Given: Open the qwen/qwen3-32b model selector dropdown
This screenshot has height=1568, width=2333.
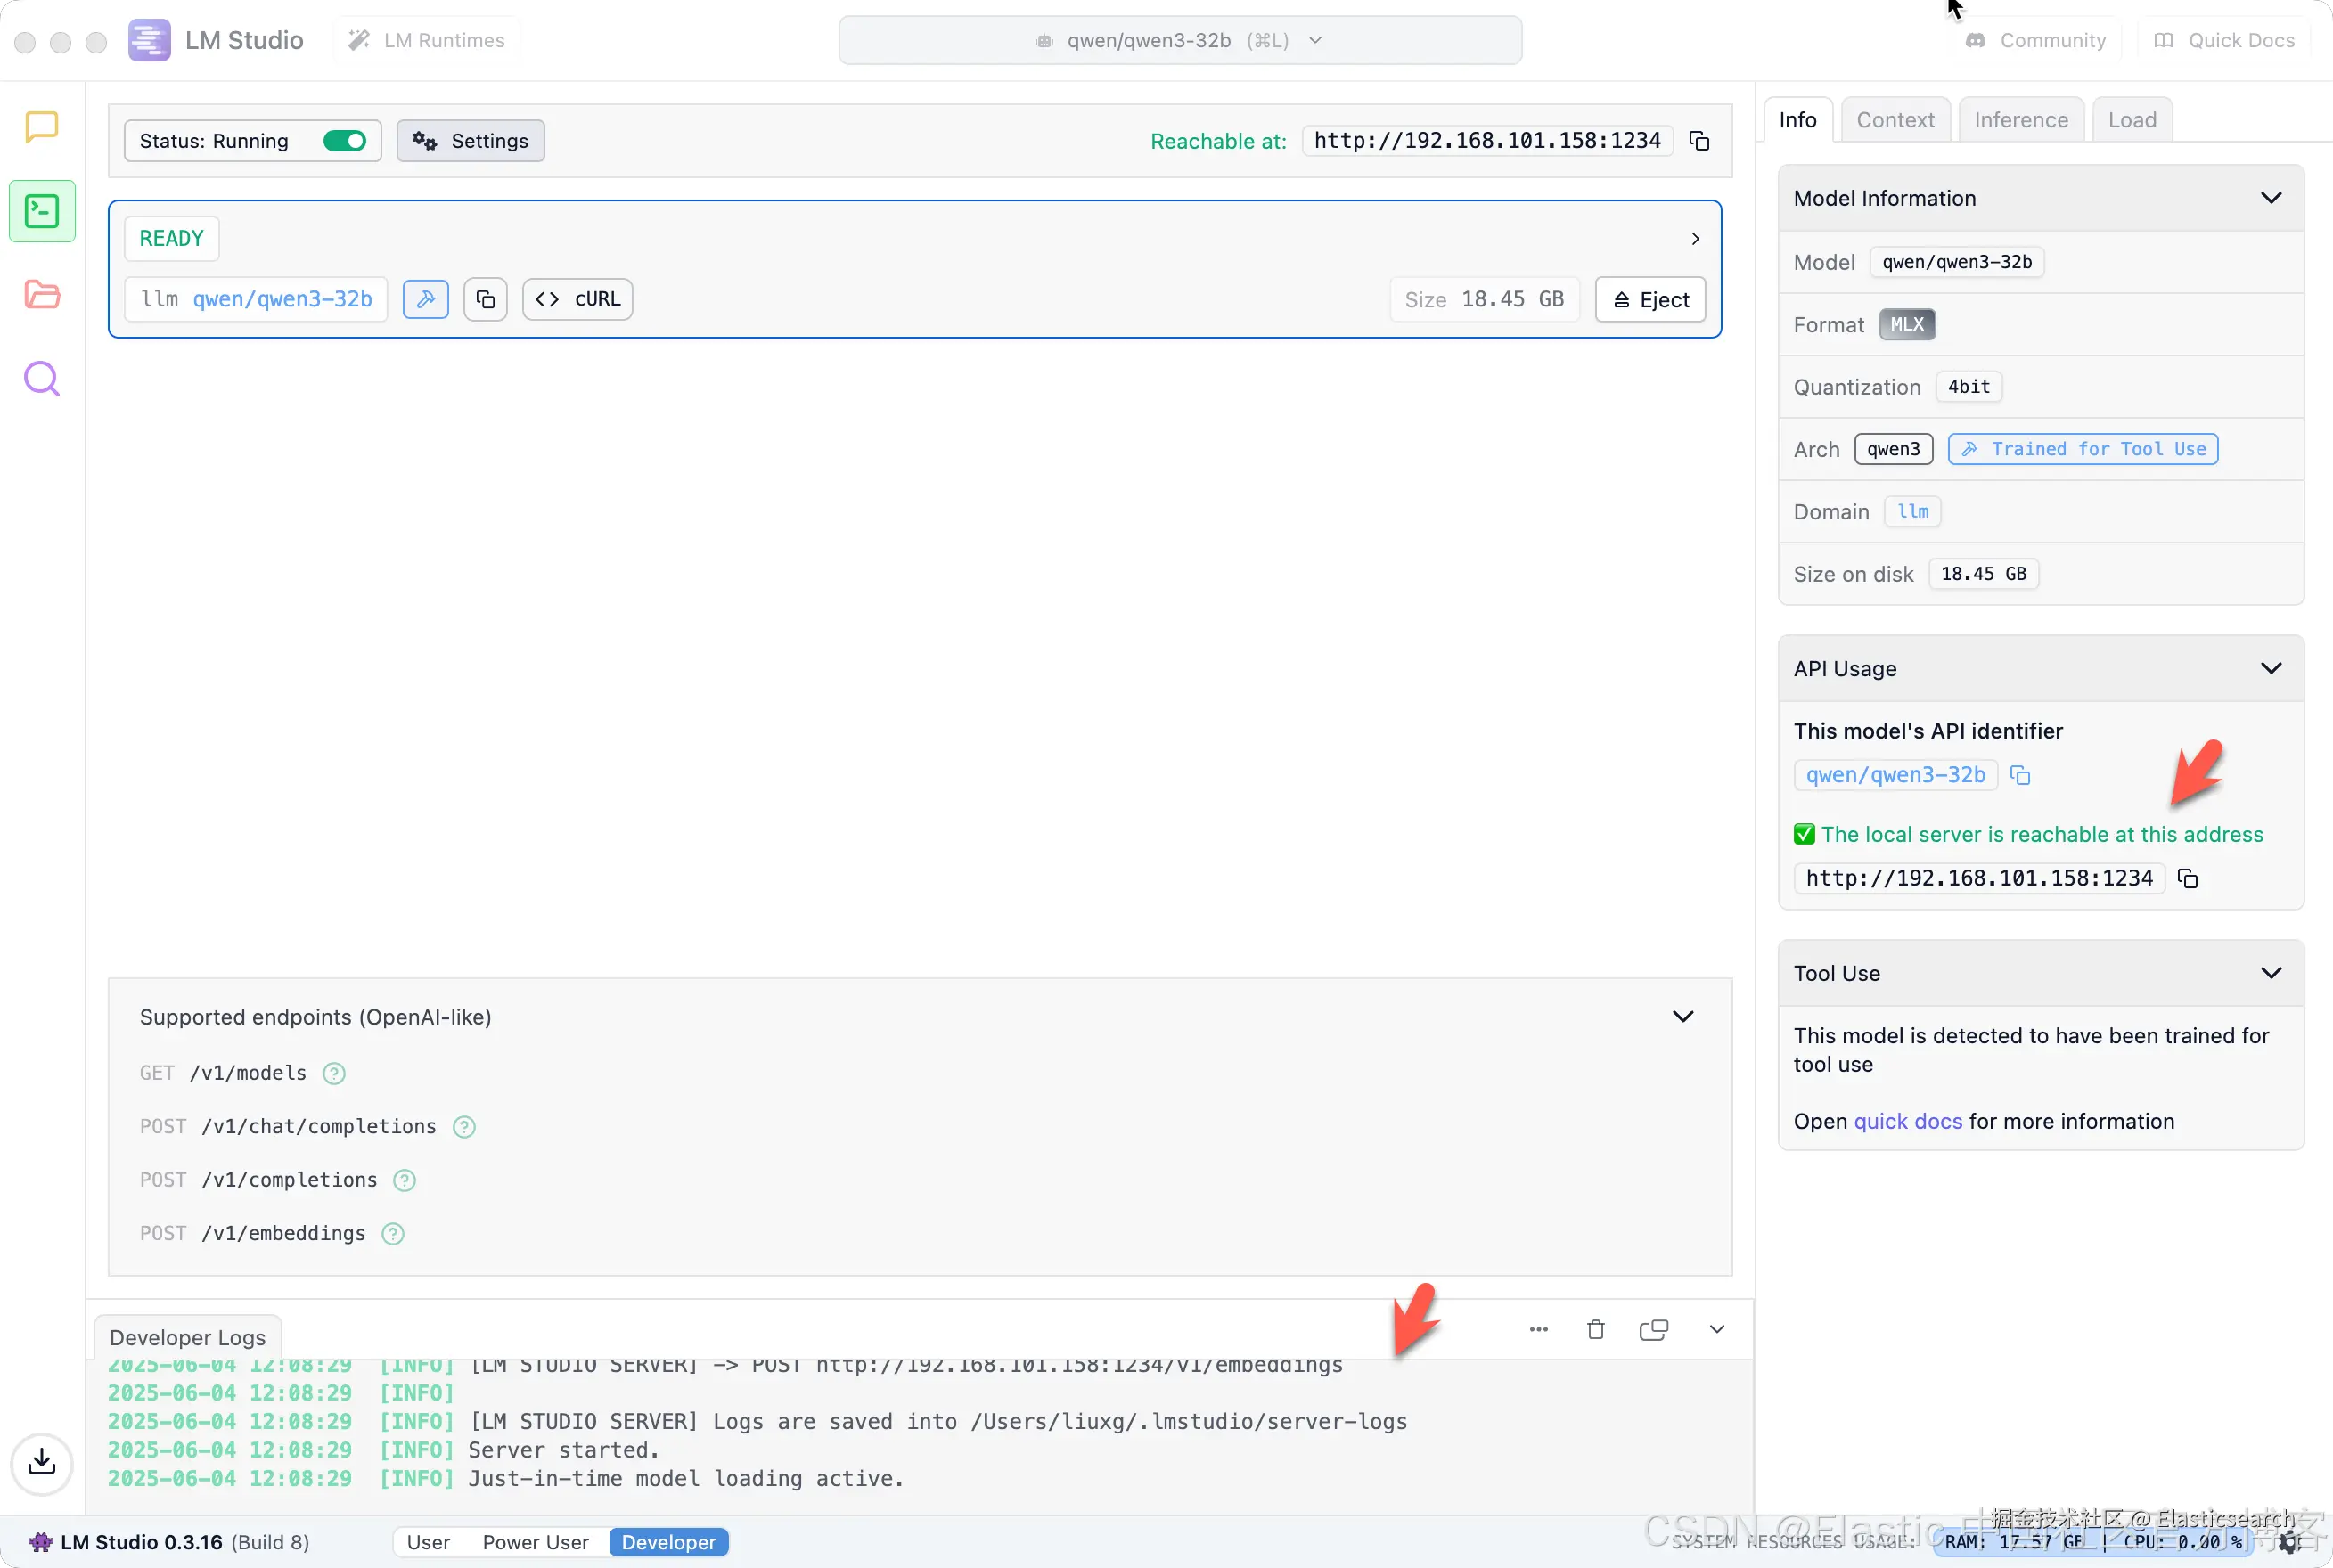Looking at the screenshot, I should pyautogui.click(x=1180, y=41).
